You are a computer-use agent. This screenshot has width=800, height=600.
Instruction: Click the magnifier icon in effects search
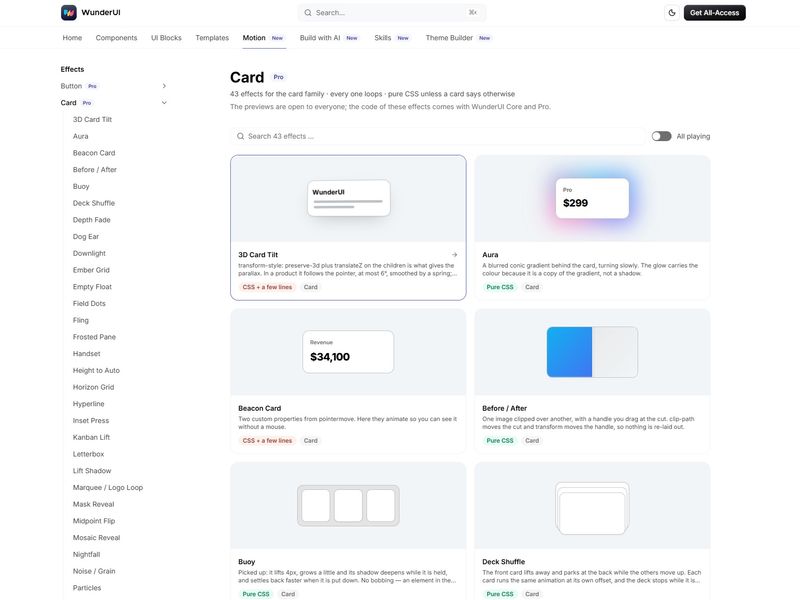coord(240,136)
